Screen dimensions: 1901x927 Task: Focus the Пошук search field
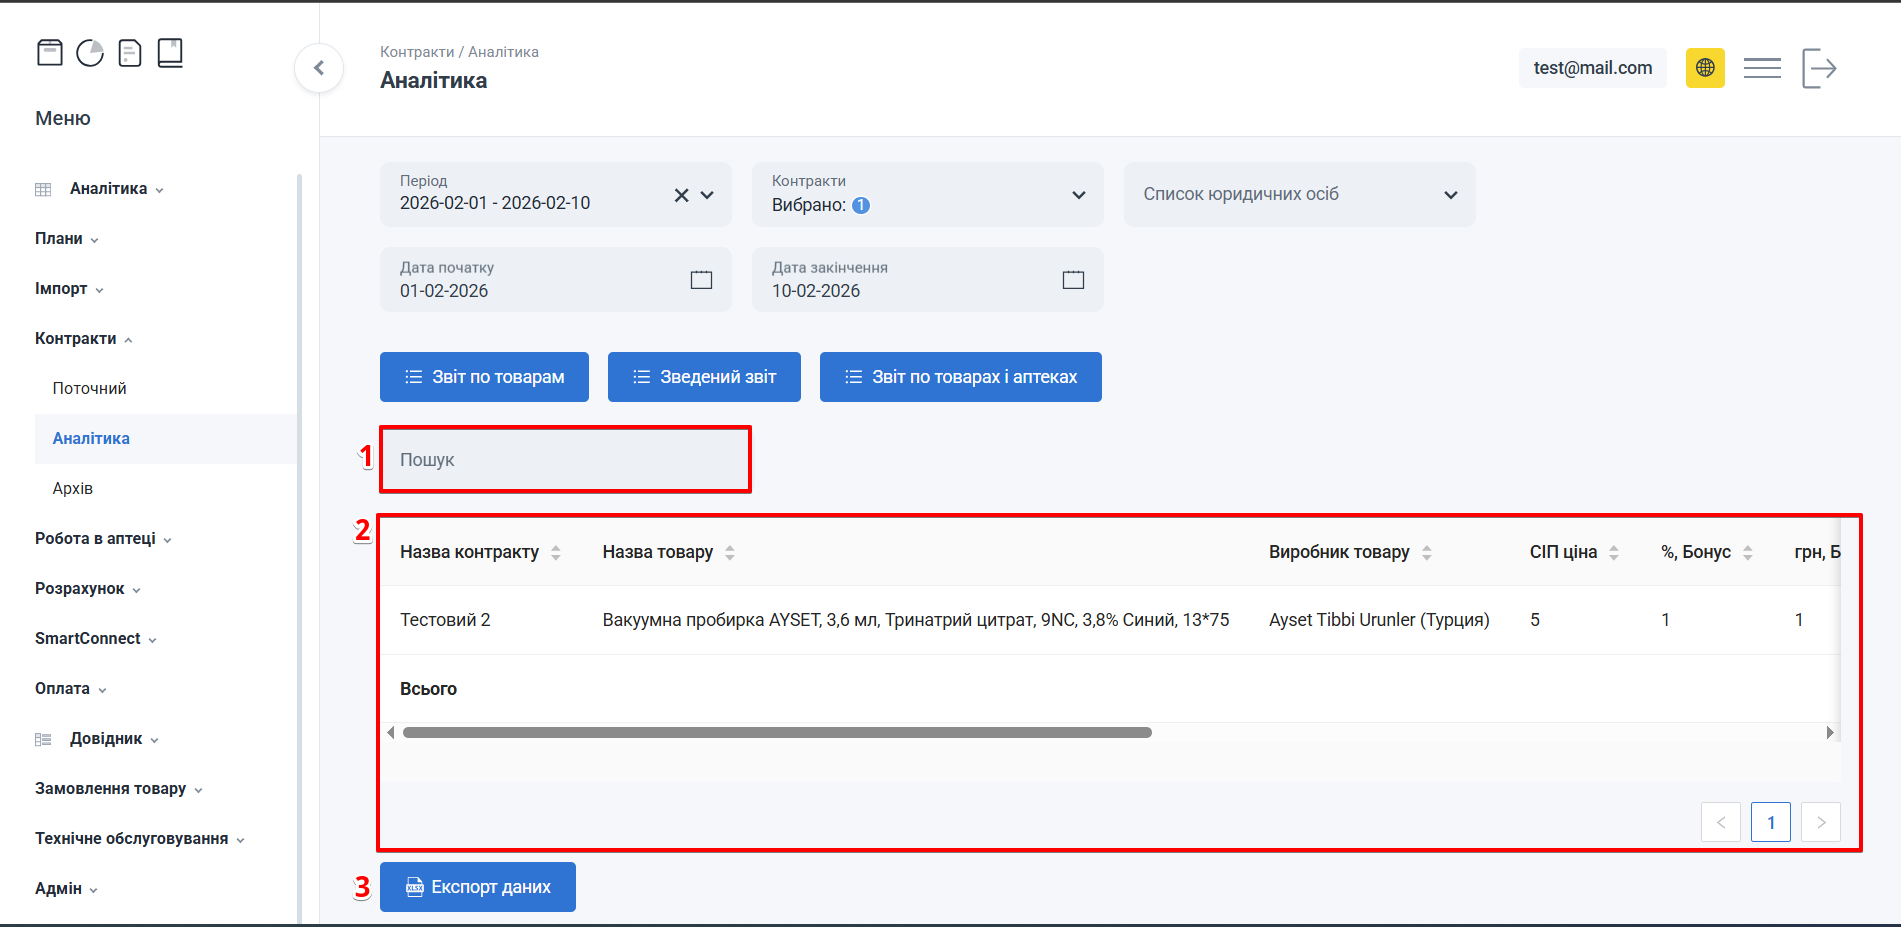click(565, 460)
